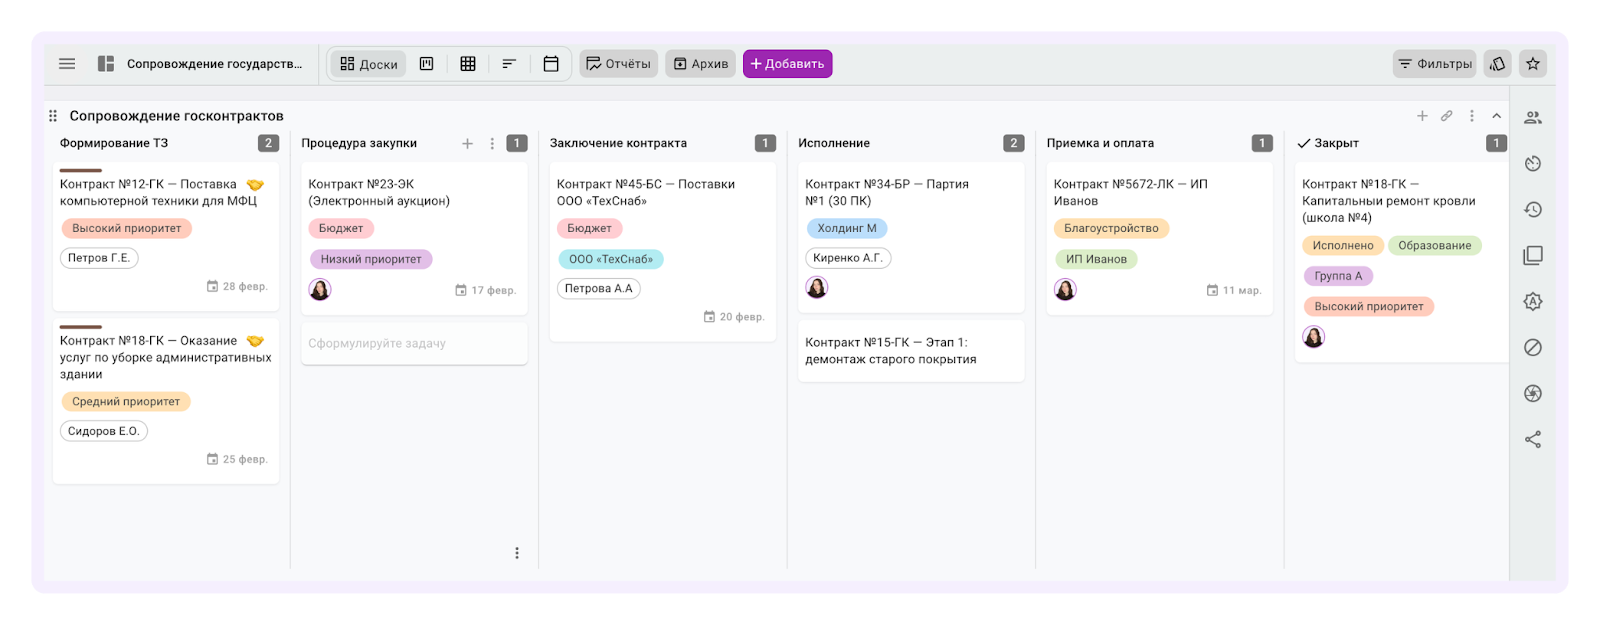
Task: Click the Исполнено tag
Action: click(1343, 246)
